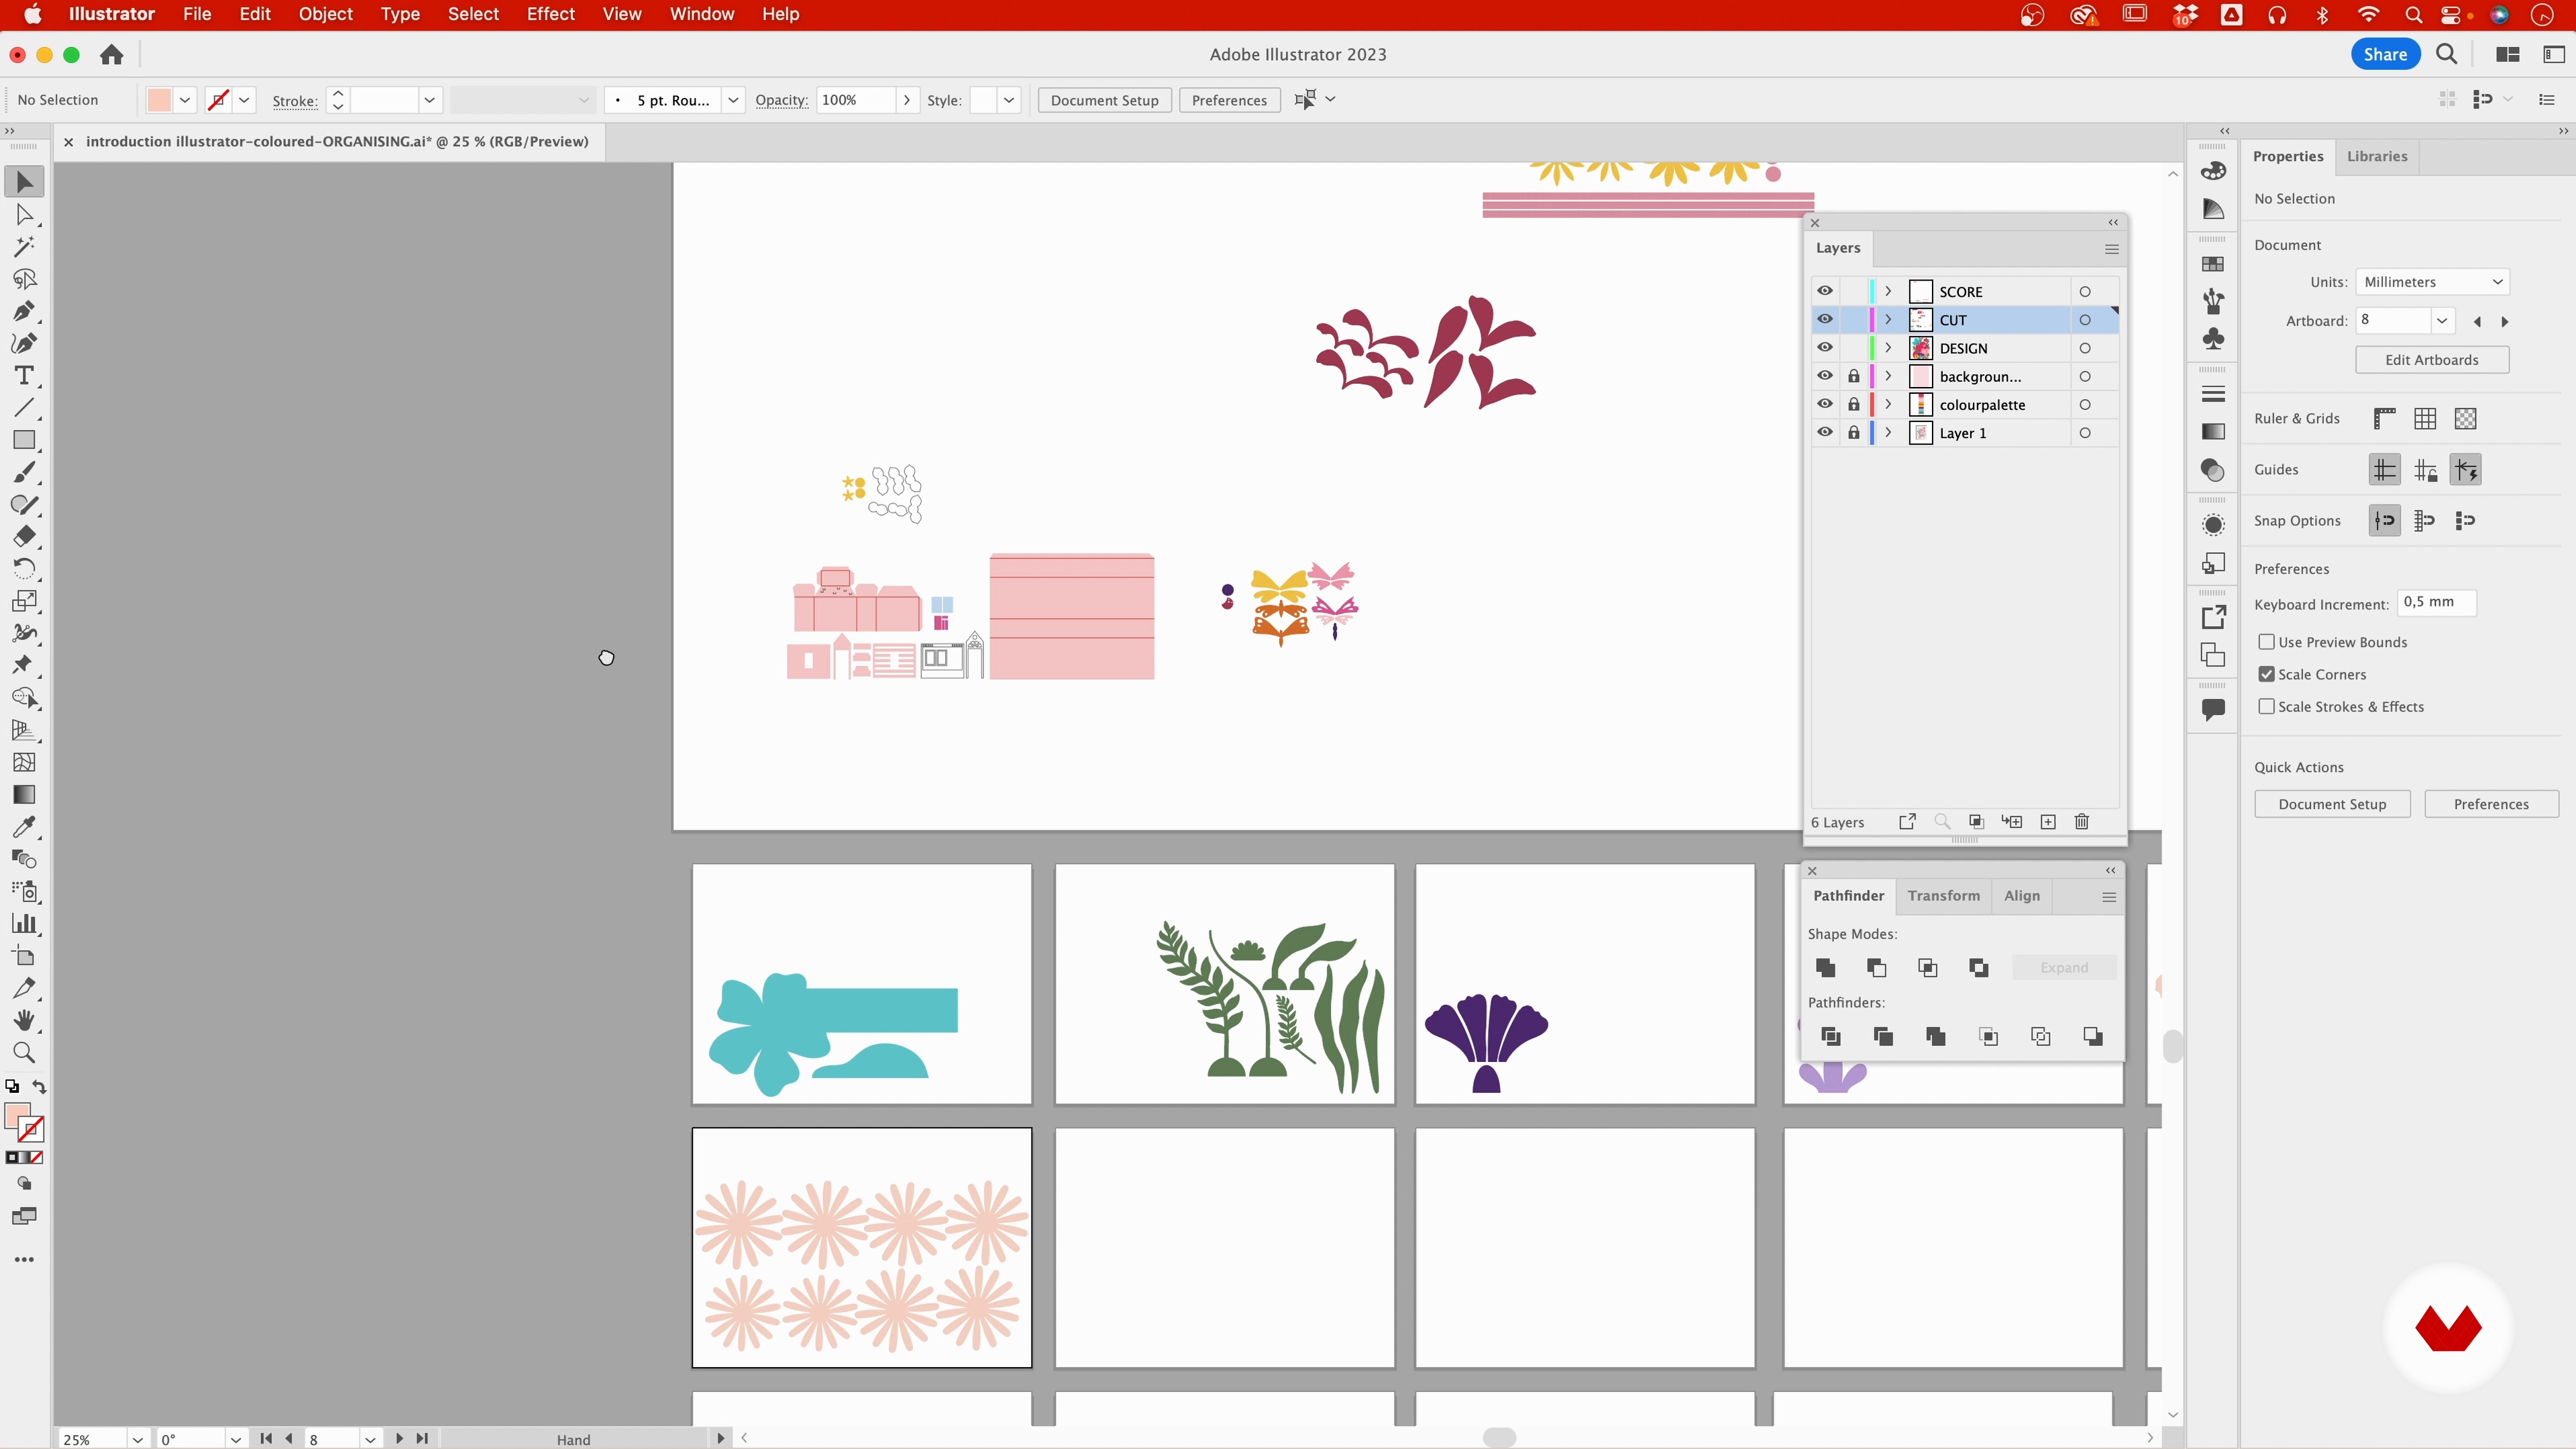Select the Pen tool
The width and height of the screenshot is (2576, 1449).
pos(24,311)
